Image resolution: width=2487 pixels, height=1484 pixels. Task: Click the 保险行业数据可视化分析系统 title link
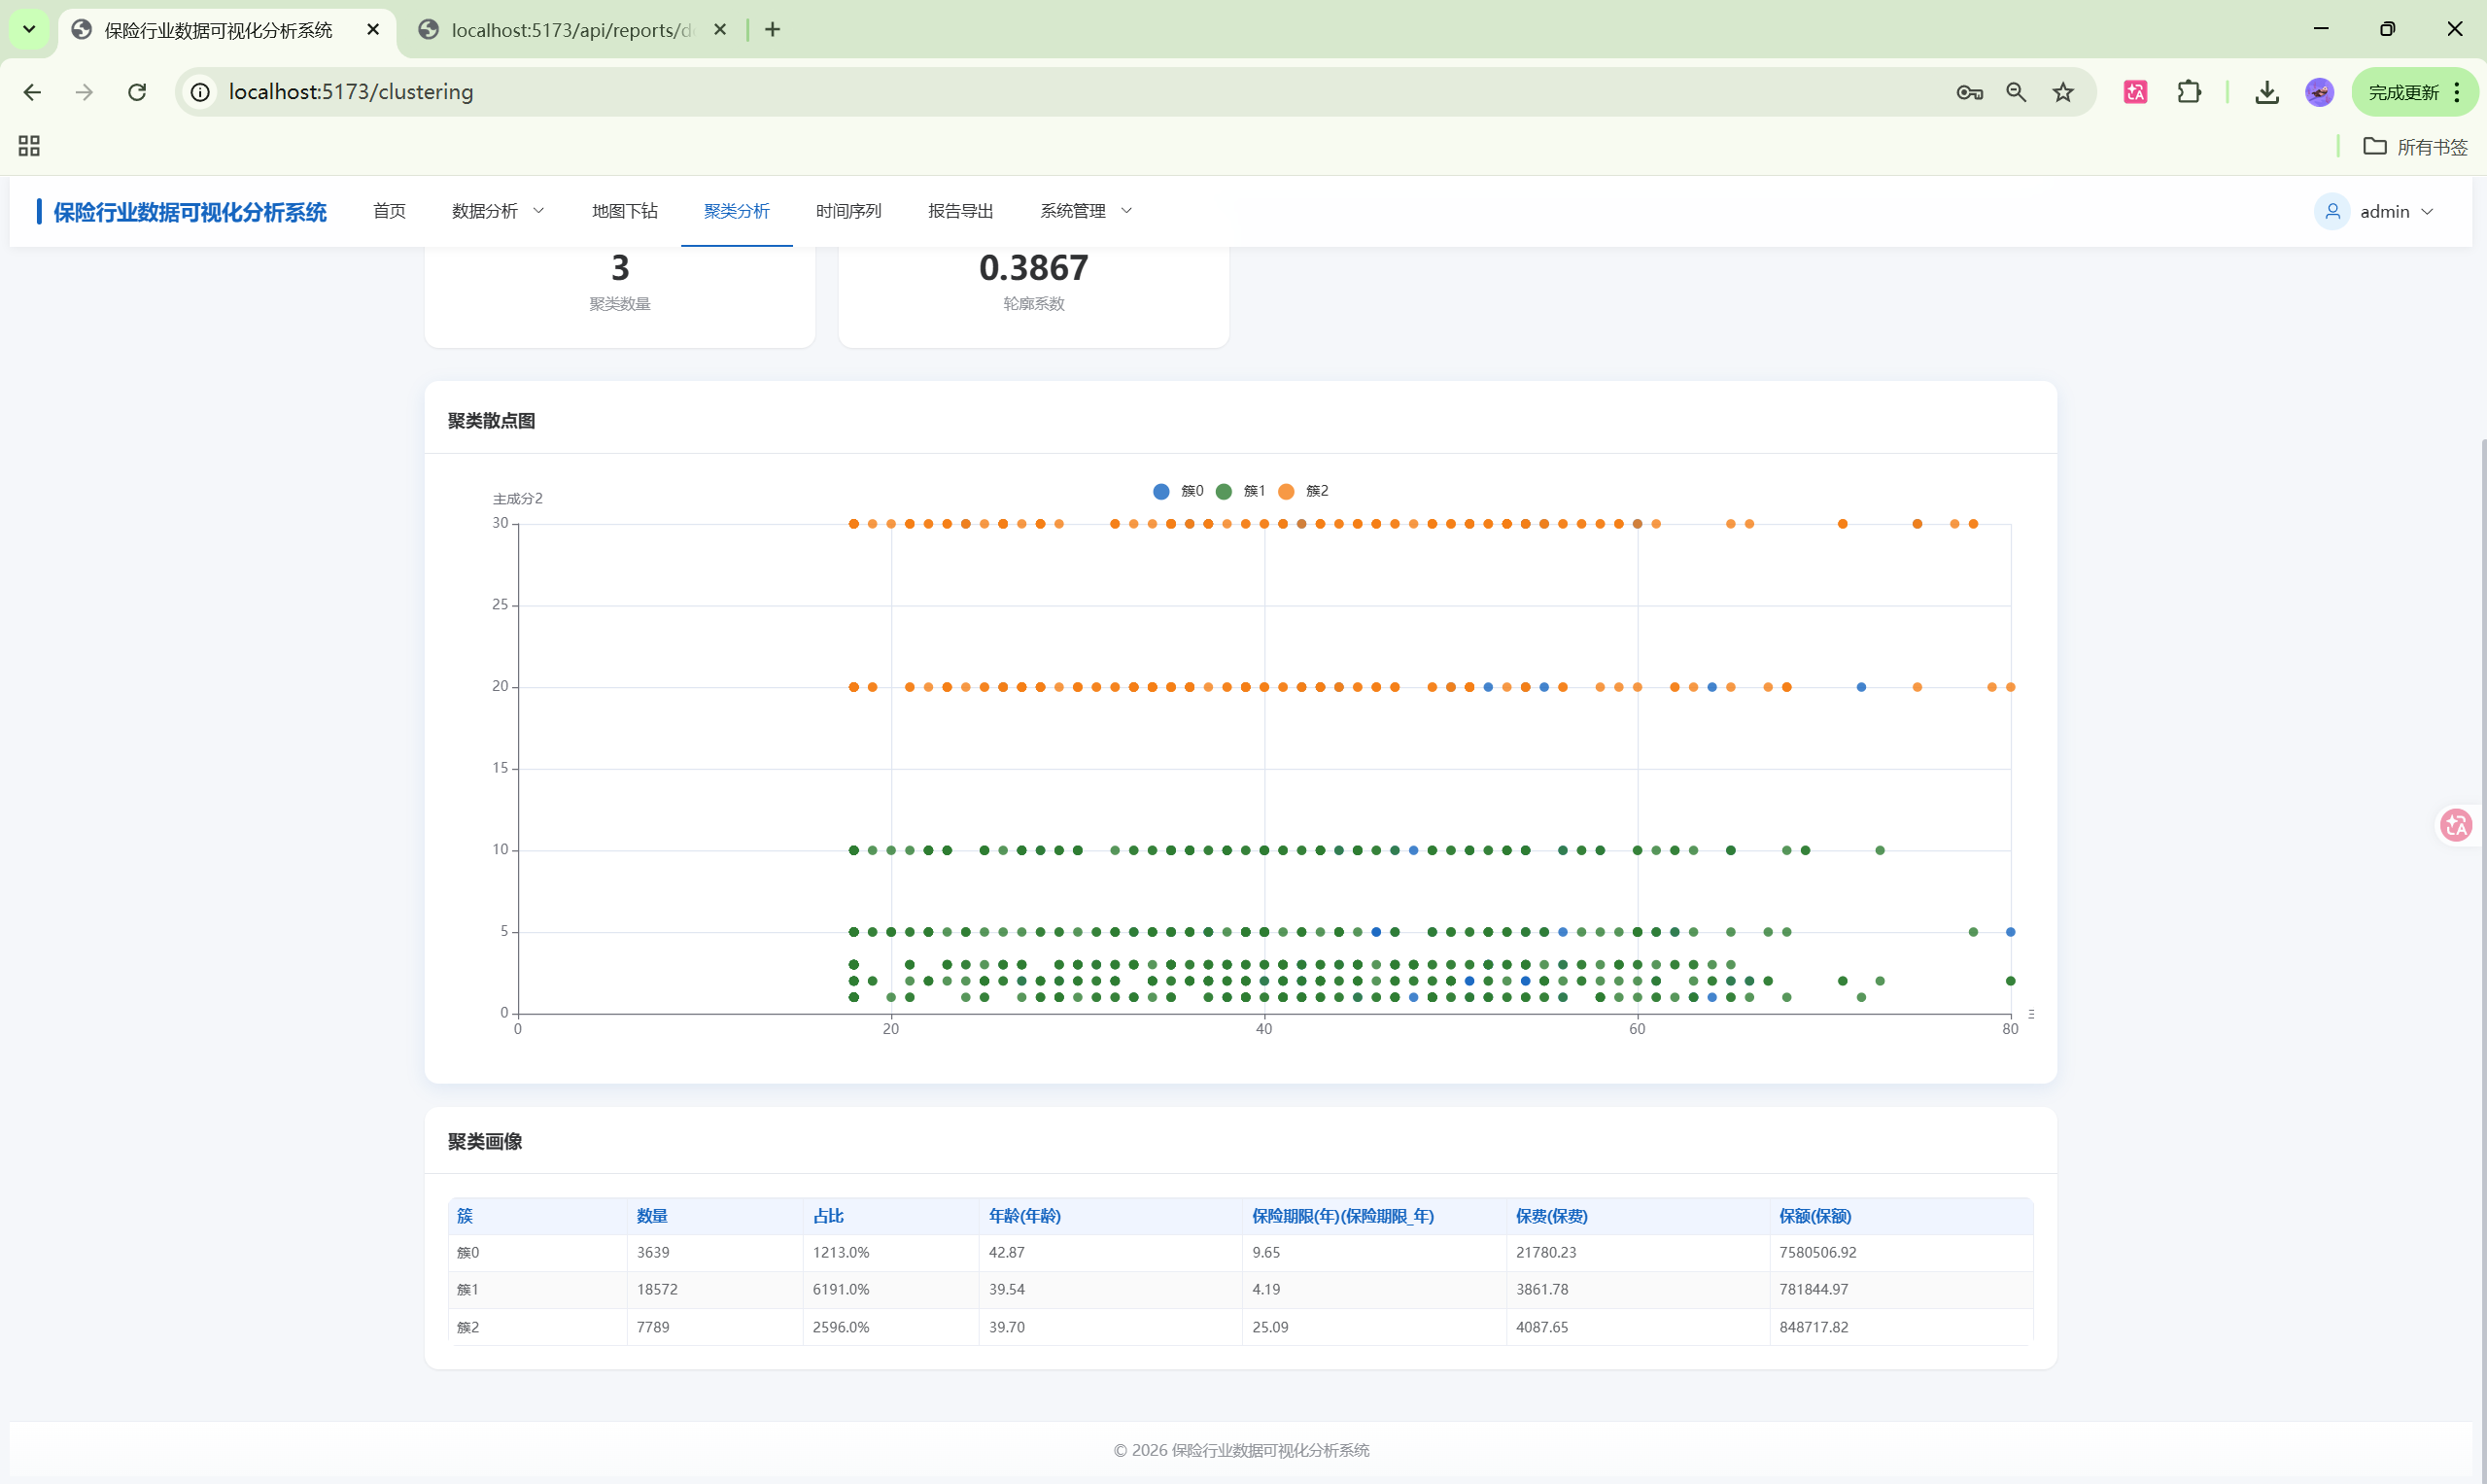tap(190, 212)
